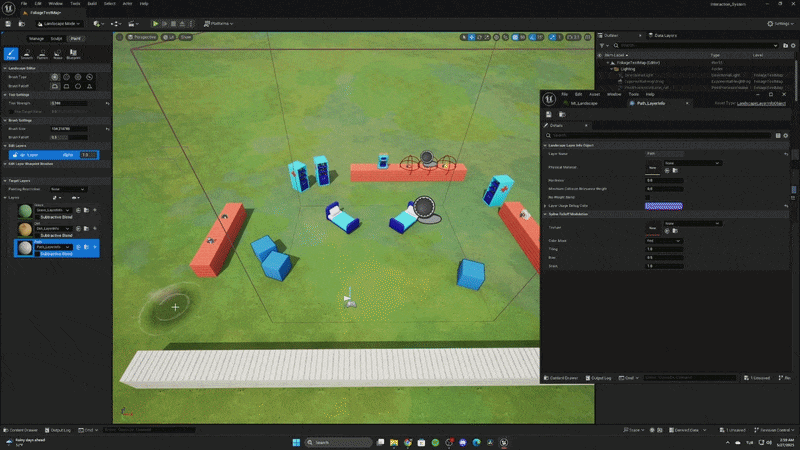Use selected asset for Texture property
Screen dimensions: 800x450
click(x=667, y=231)
